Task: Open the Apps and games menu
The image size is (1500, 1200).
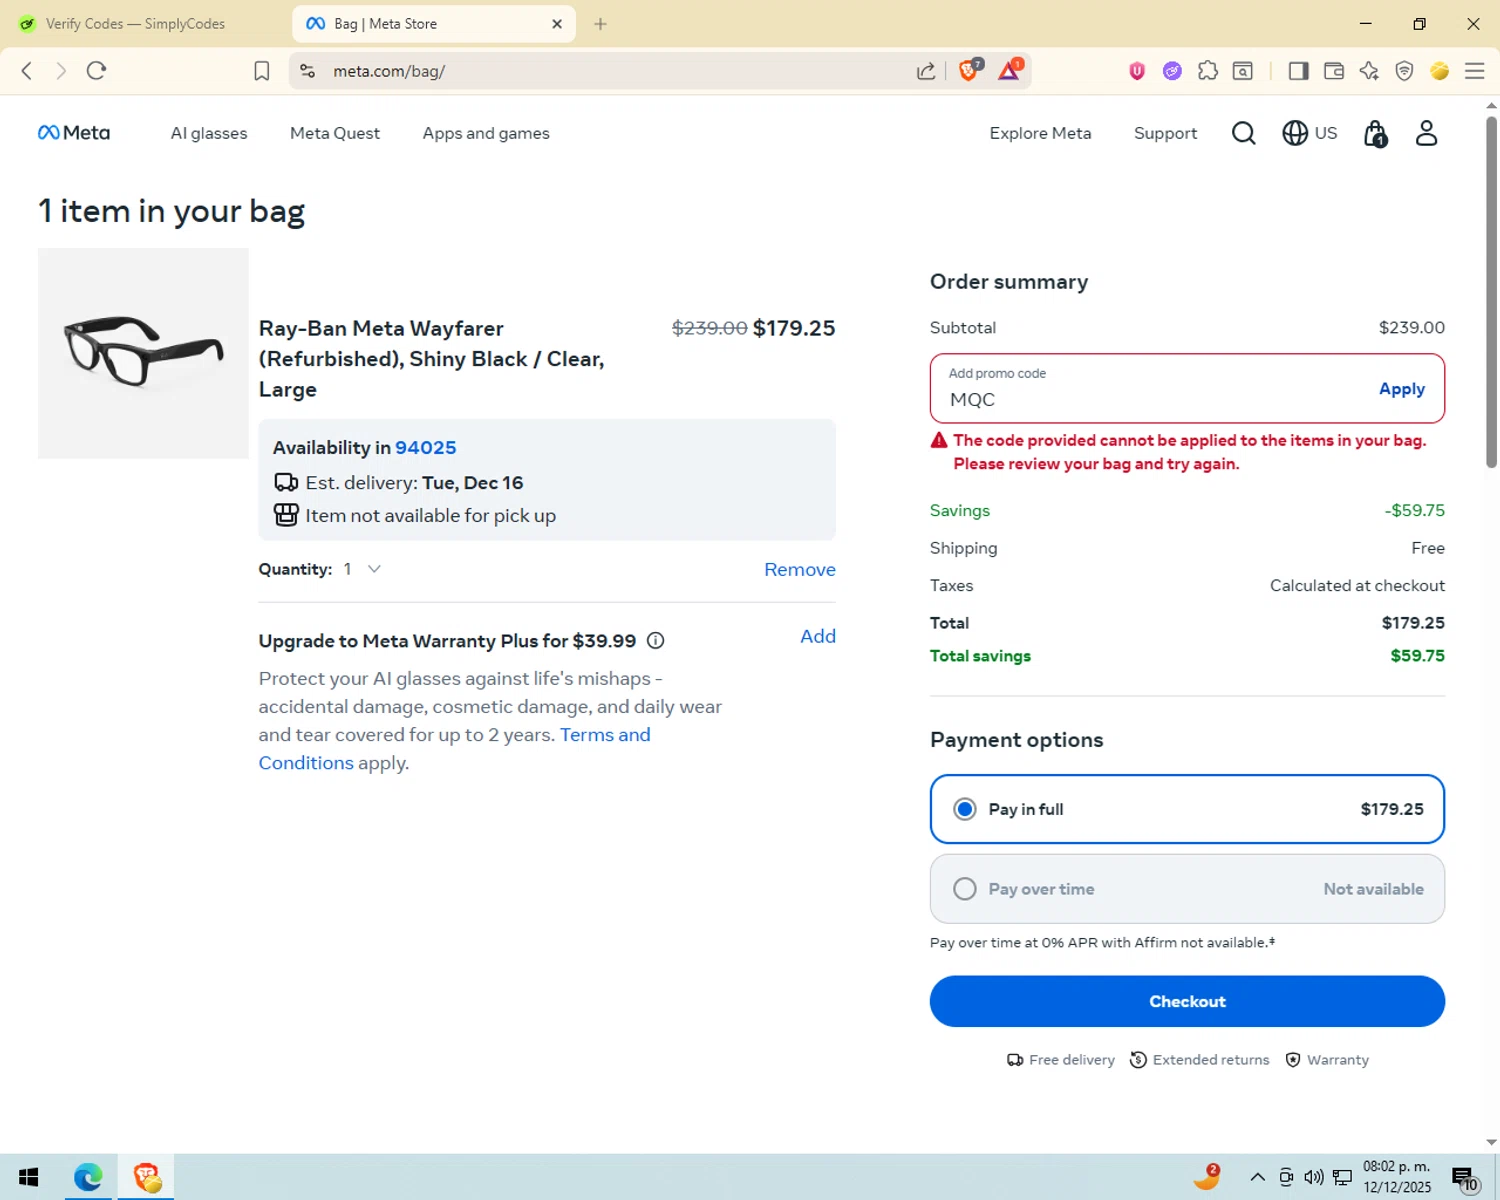Action: (x=486, y=133)
